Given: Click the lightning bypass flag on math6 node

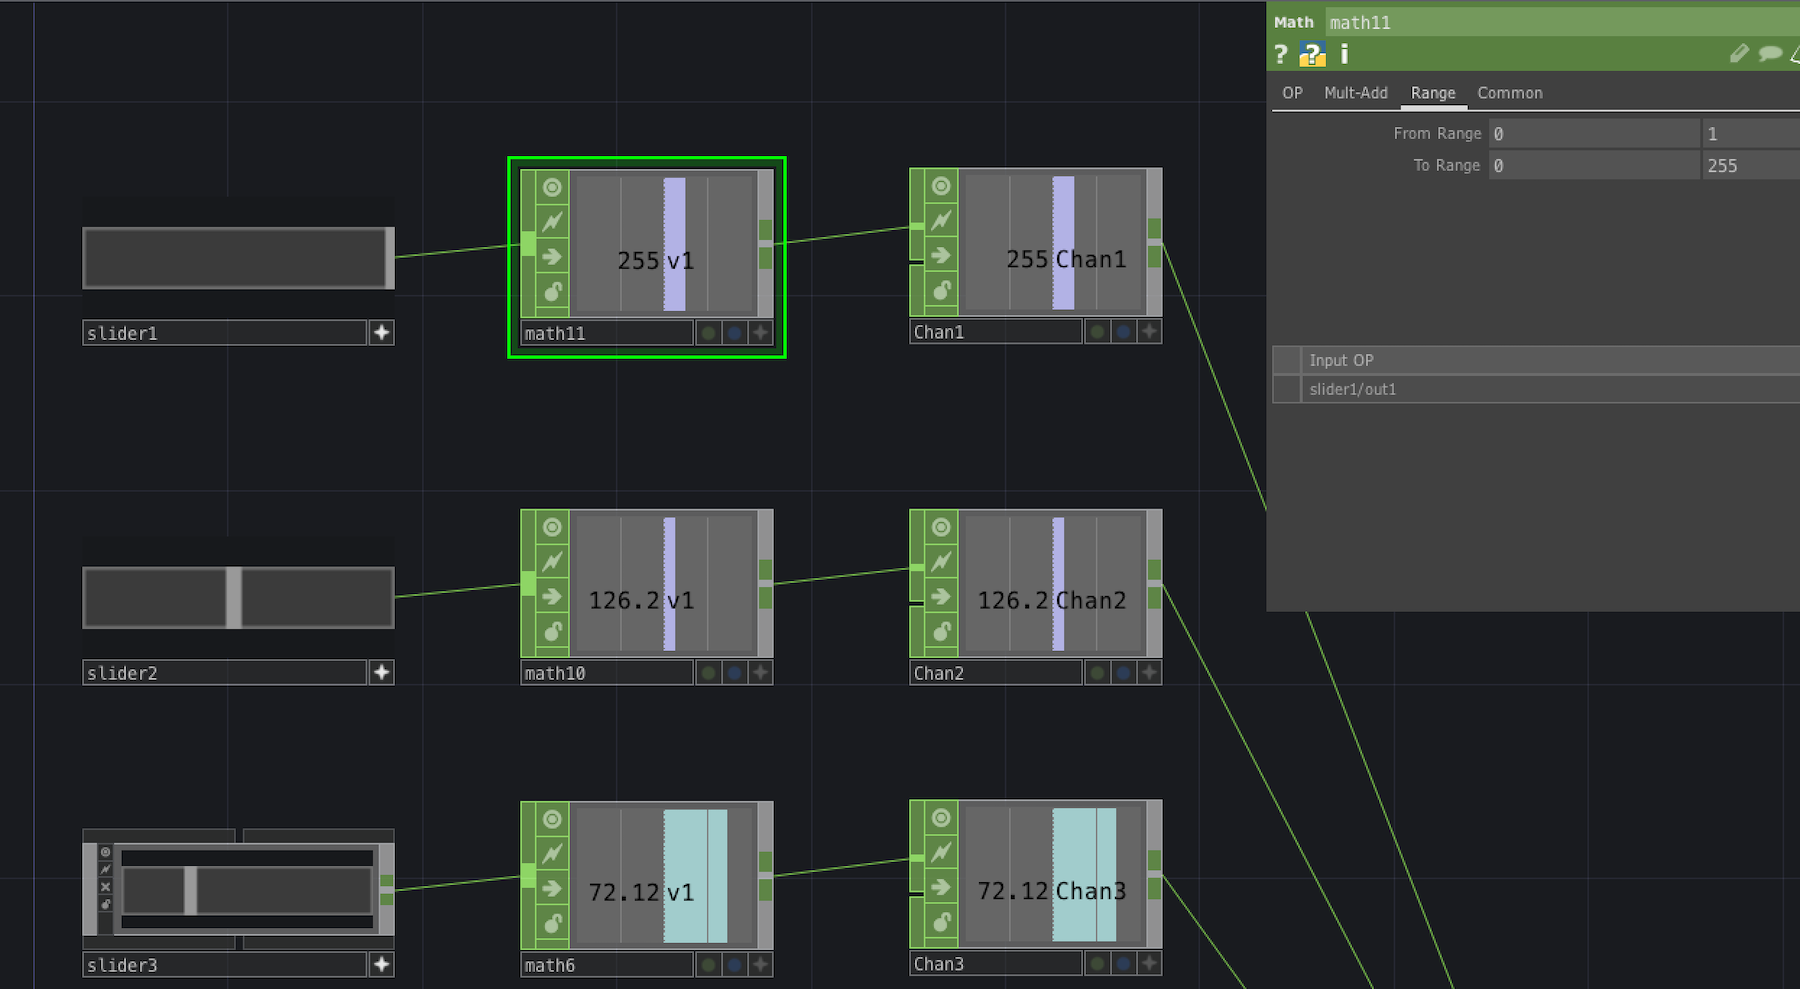Looking at the screenshot, I should 552,852.
